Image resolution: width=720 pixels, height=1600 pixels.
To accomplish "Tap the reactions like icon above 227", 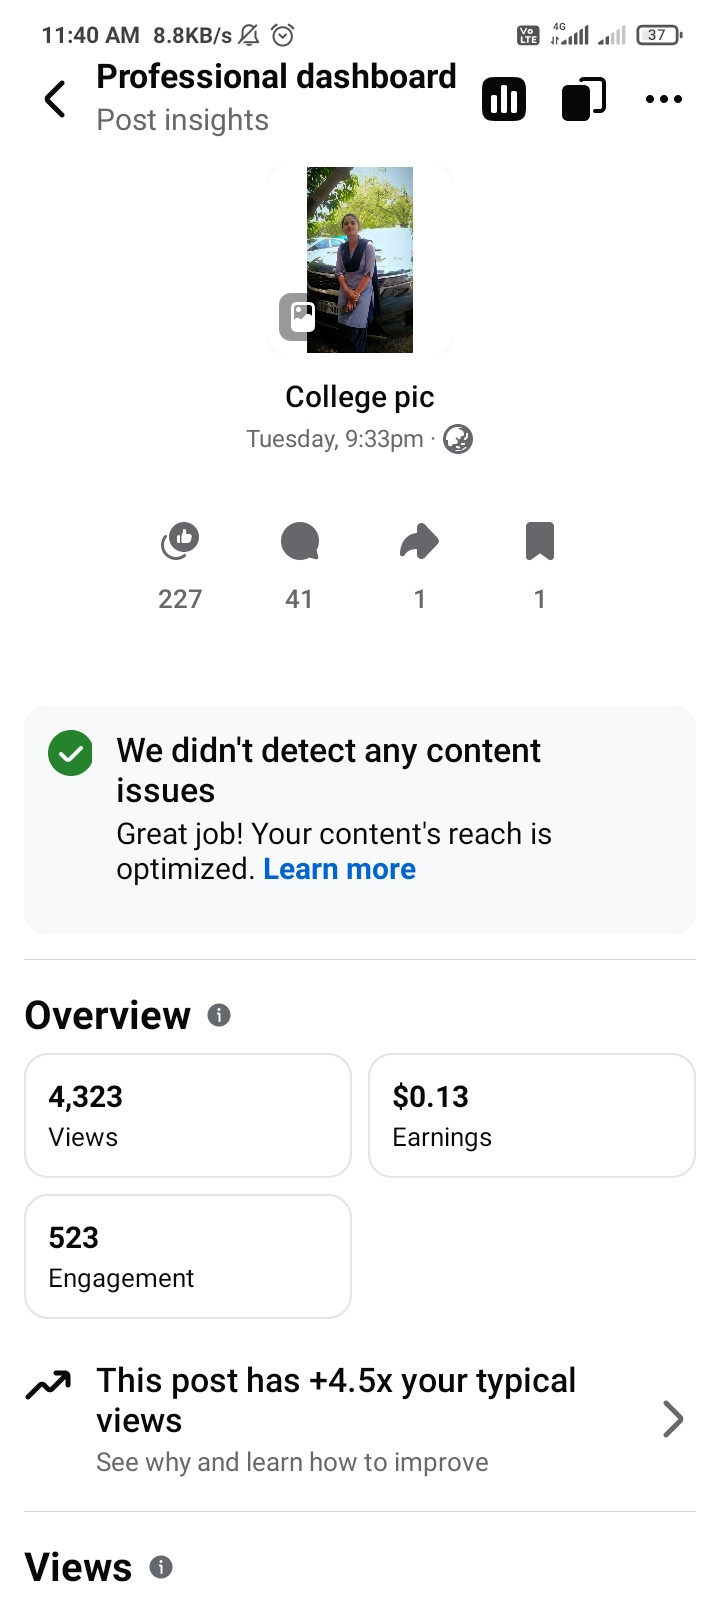I will 180,541.
